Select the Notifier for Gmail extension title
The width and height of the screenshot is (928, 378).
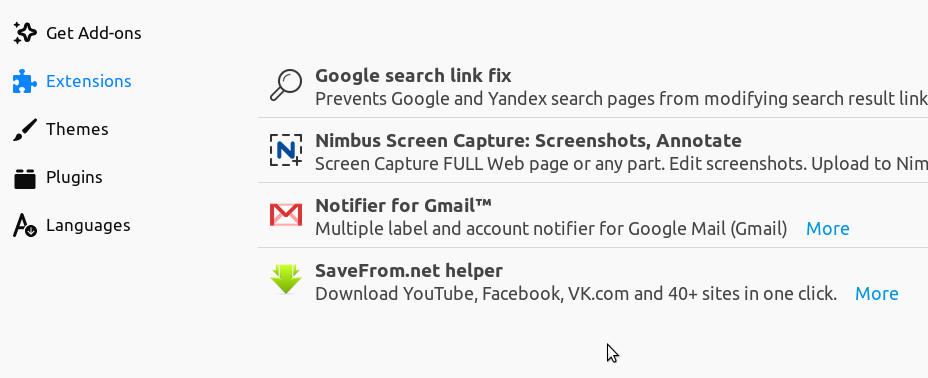point(404,206)
